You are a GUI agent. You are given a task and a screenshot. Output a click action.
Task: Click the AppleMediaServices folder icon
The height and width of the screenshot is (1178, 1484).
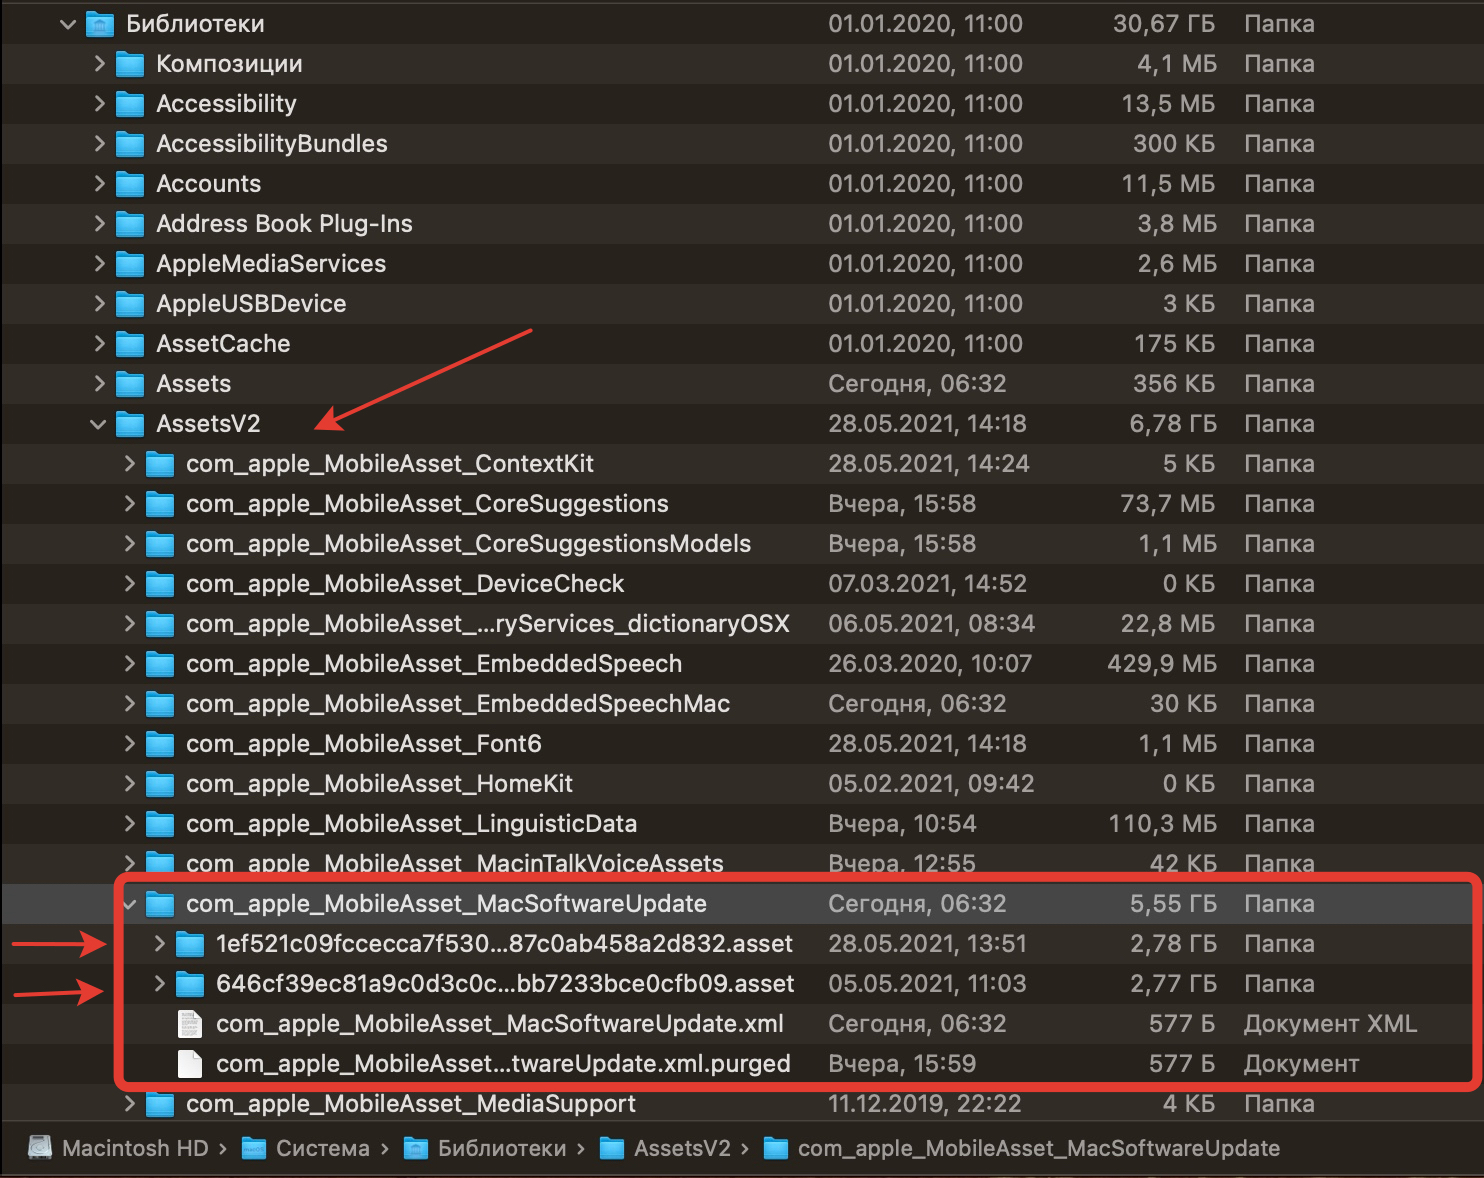coord(130,264)
